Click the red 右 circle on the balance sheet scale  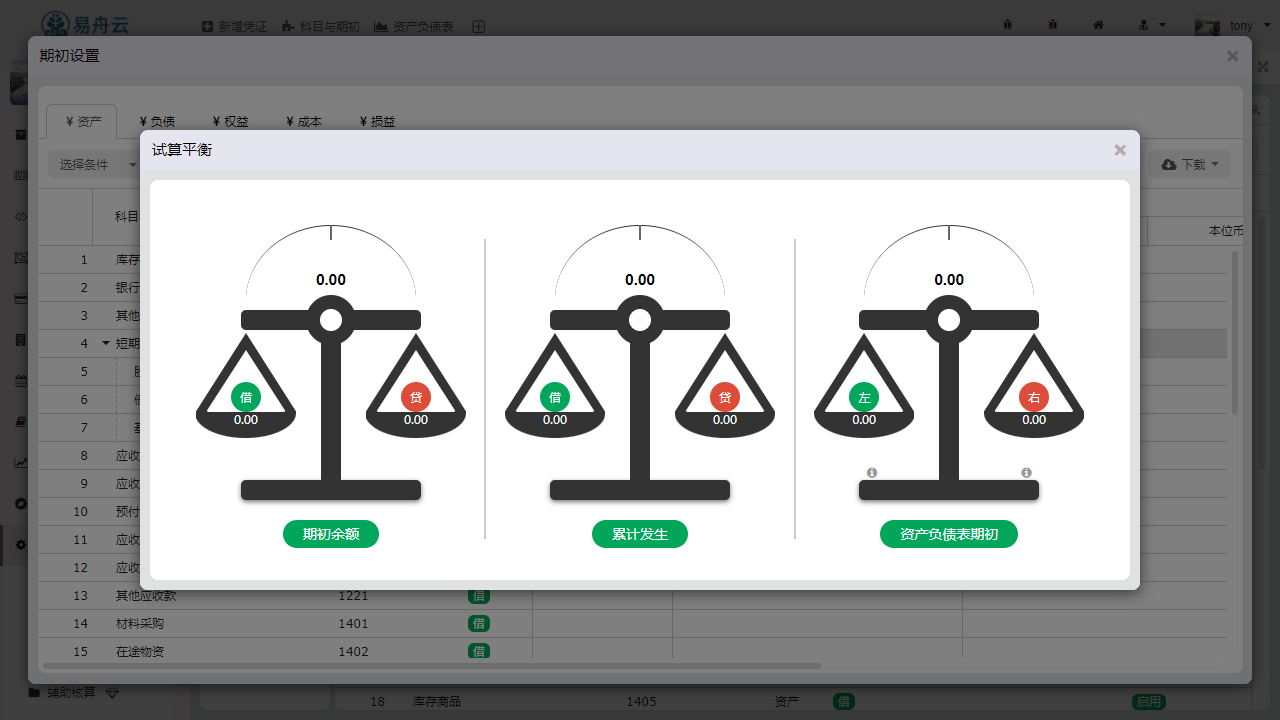pyautogui.click(x=1033, y=397)
